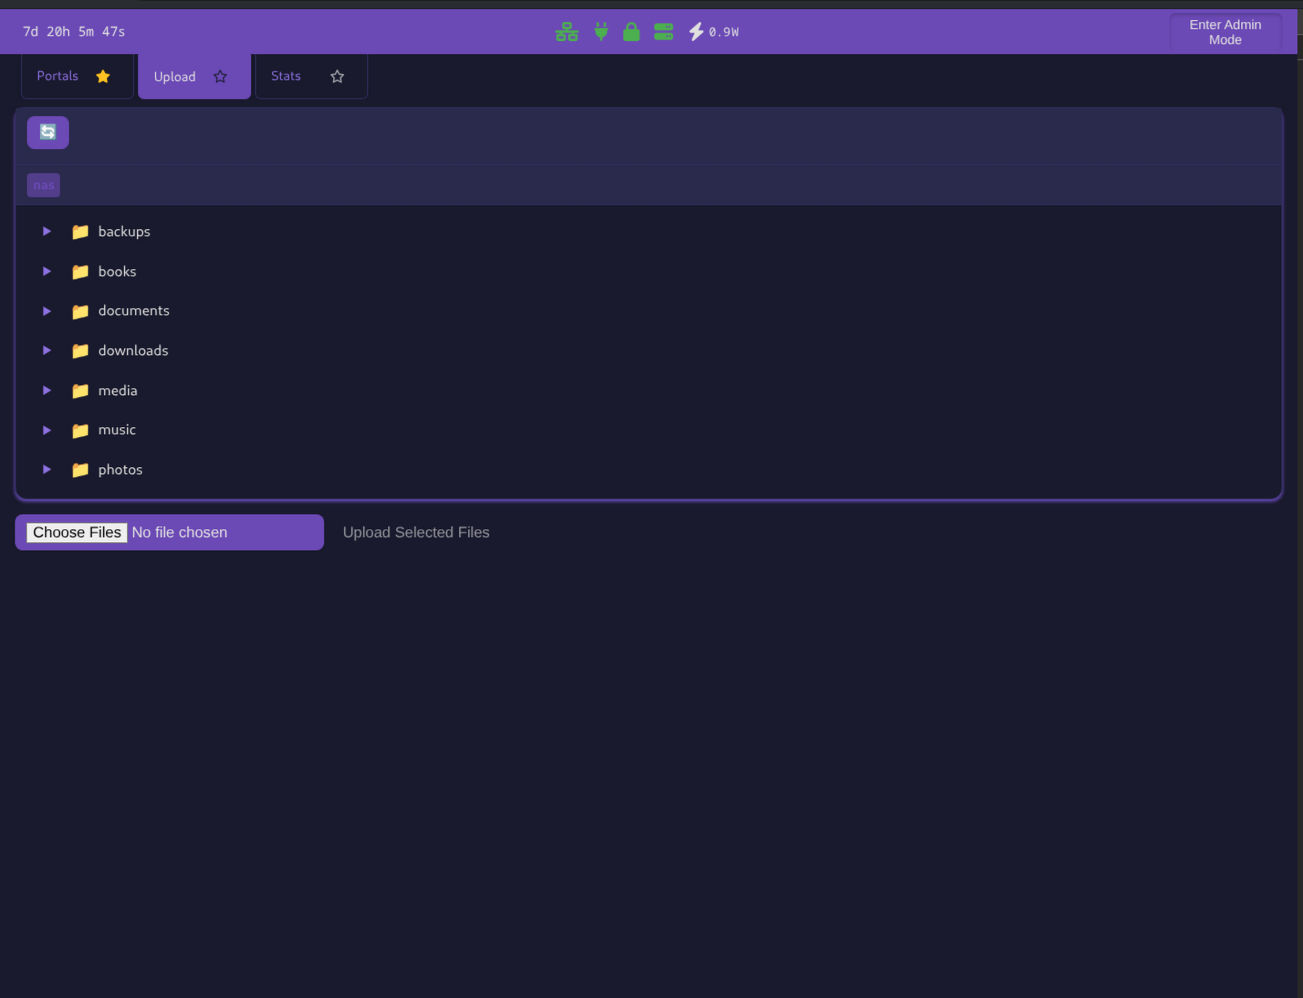Mark the Stats tab as favorite
The image size is (1303, 998).
(337, 76)
